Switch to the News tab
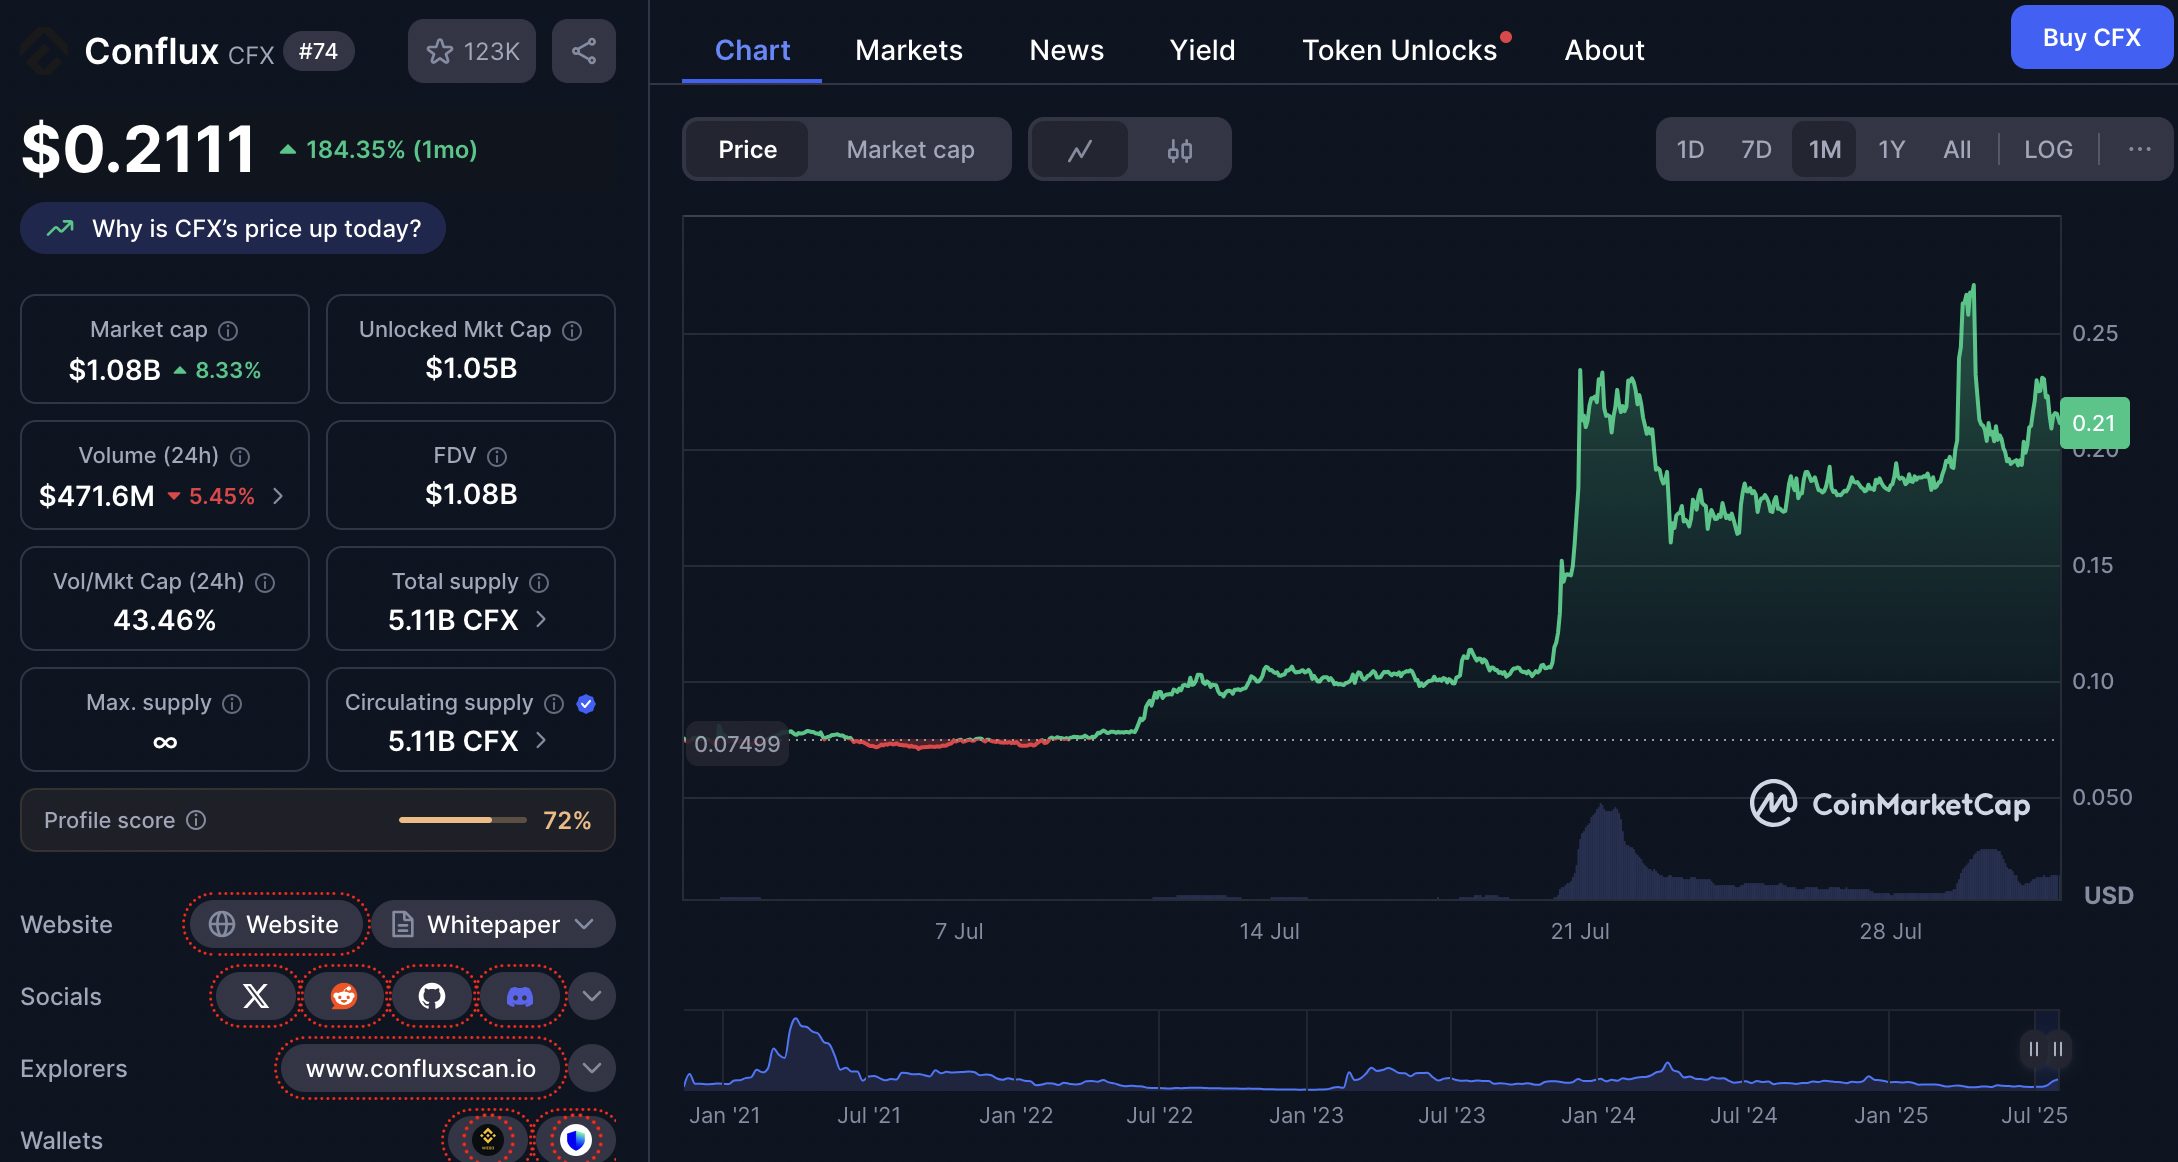This screenshot has width=2178, height=1162. click(1066, 50)
